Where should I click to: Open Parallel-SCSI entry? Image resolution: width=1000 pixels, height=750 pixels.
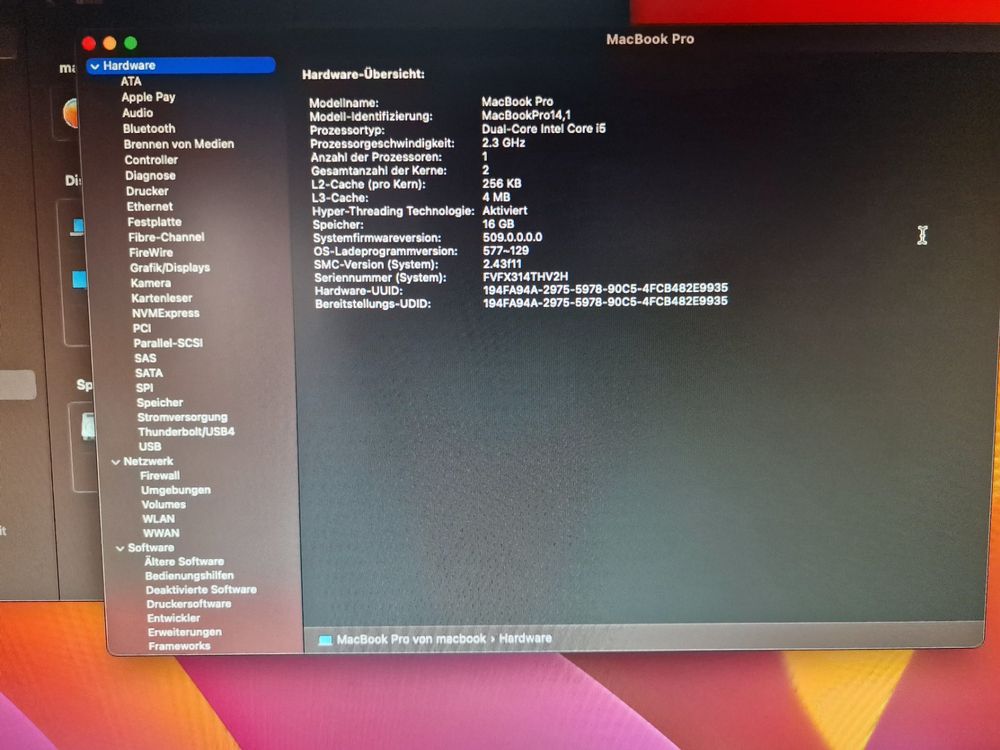[168, 343]
